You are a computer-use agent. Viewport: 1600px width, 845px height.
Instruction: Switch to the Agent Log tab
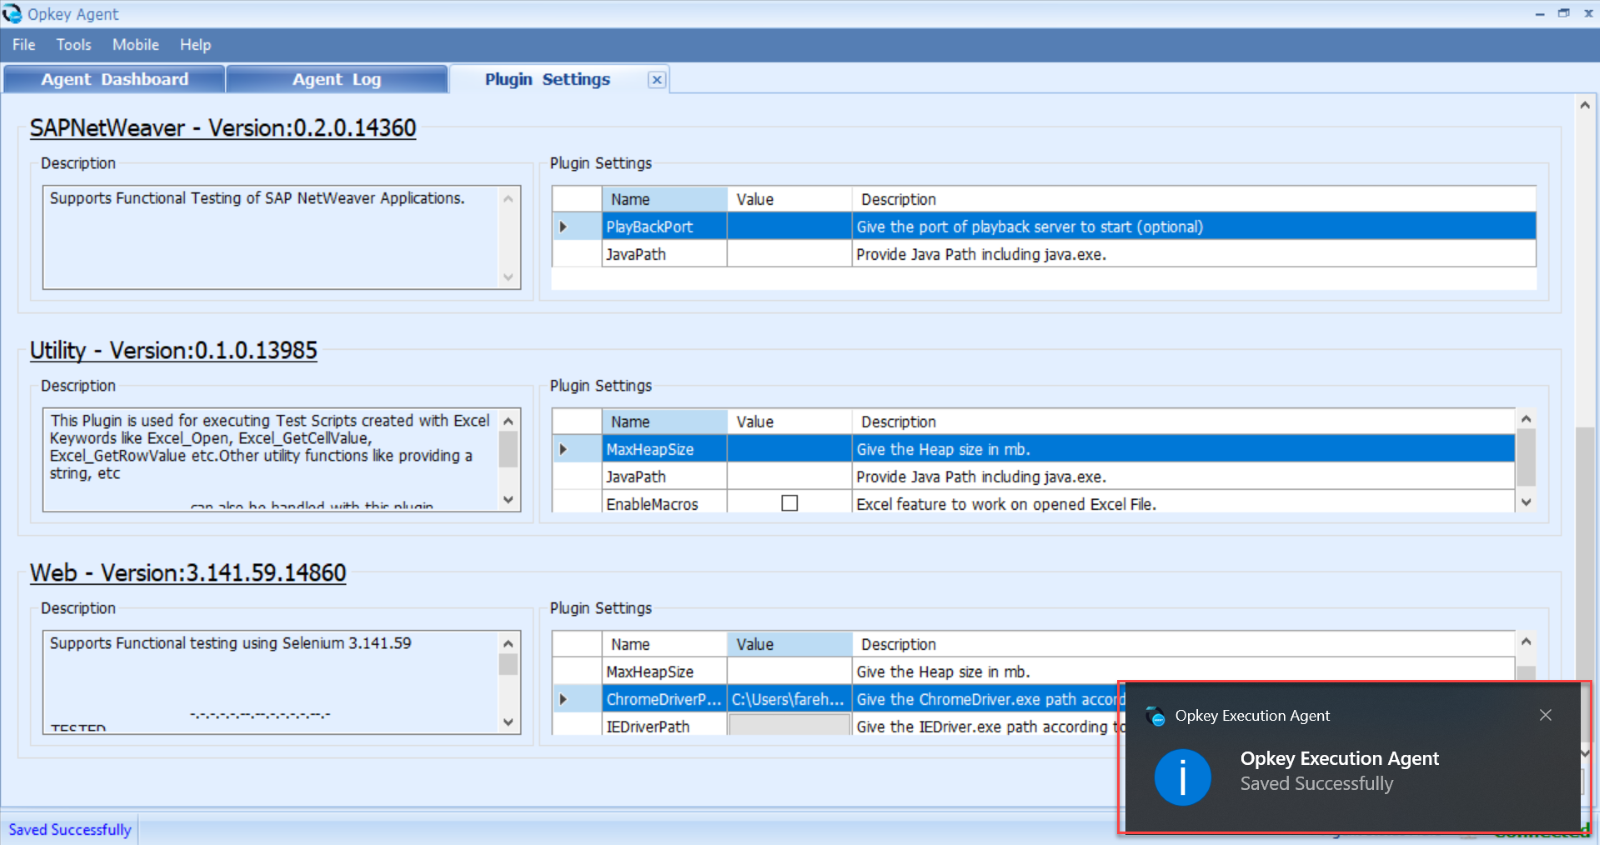pos(337,79)
